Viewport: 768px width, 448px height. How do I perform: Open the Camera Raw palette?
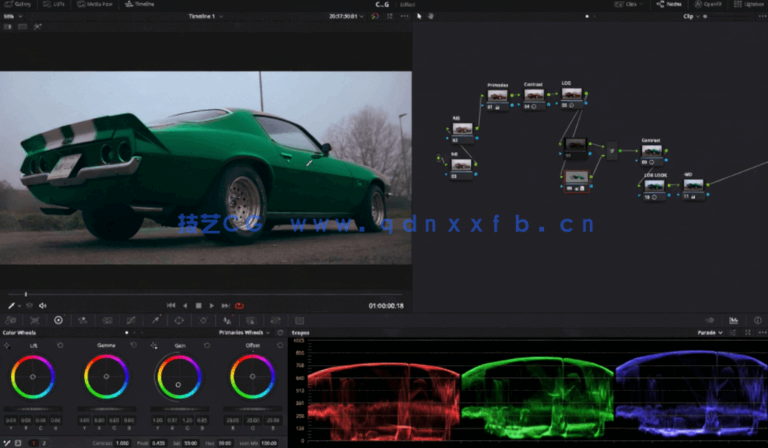coord(10,321)
